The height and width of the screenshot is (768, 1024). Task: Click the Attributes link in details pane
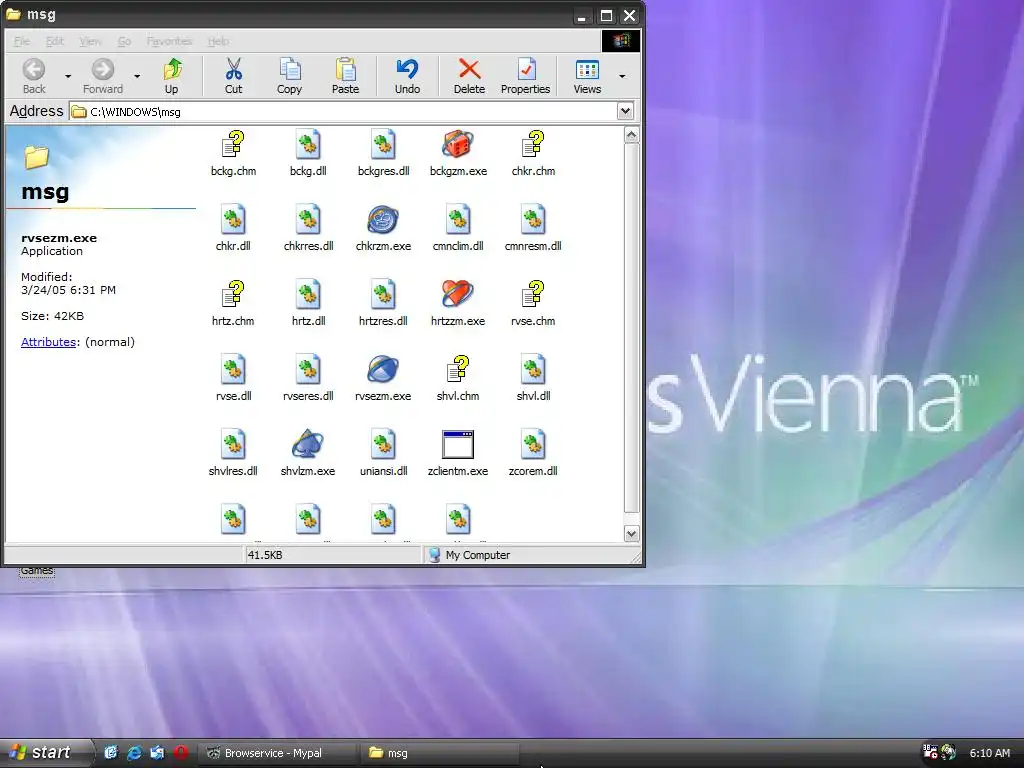(48, 342)
